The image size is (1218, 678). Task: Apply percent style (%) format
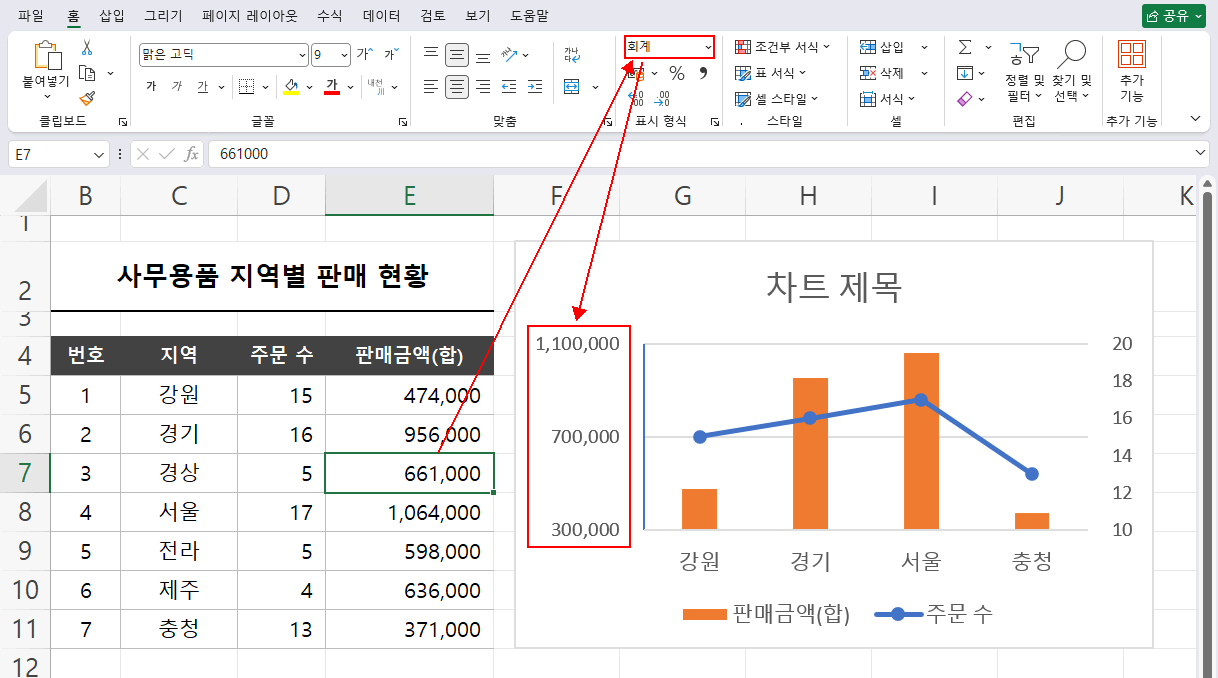pos(677,73)
